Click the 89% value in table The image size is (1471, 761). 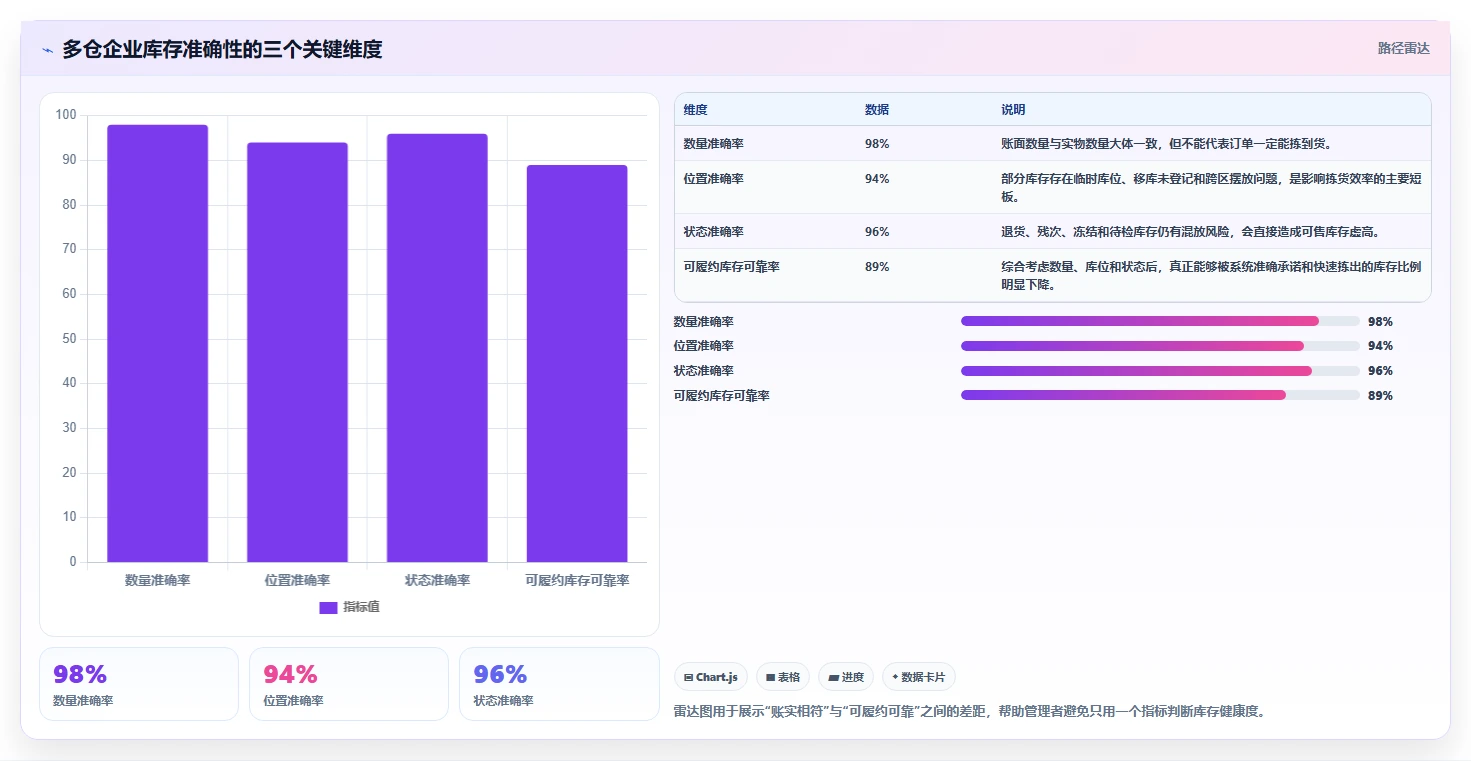pyautogui.click(x=877, y=267)
